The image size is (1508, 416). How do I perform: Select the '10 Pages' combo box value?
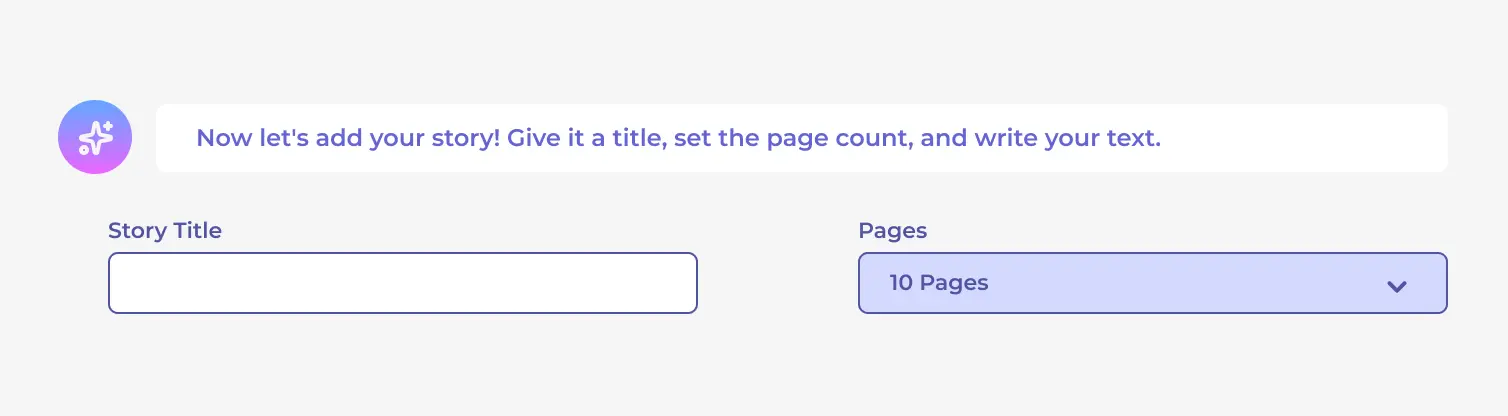pyautogui.click(x=1152, y=283)
